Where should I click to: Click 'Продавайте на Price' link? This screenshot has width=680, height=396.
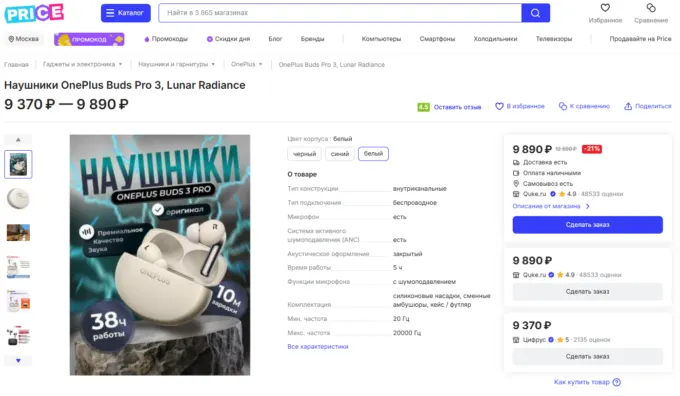[x=641, y=39]
